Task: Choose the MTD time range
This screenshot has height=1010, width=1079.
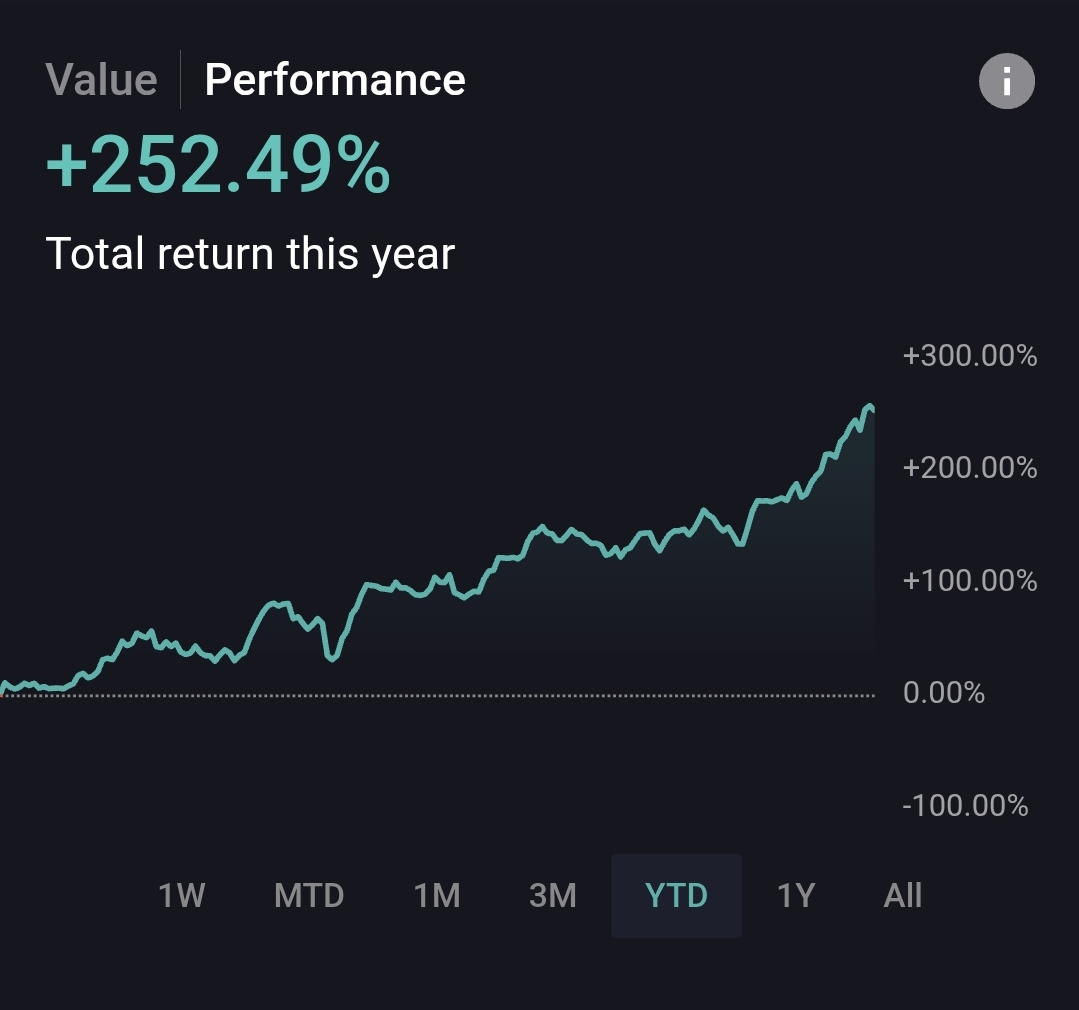Action: 309,895
